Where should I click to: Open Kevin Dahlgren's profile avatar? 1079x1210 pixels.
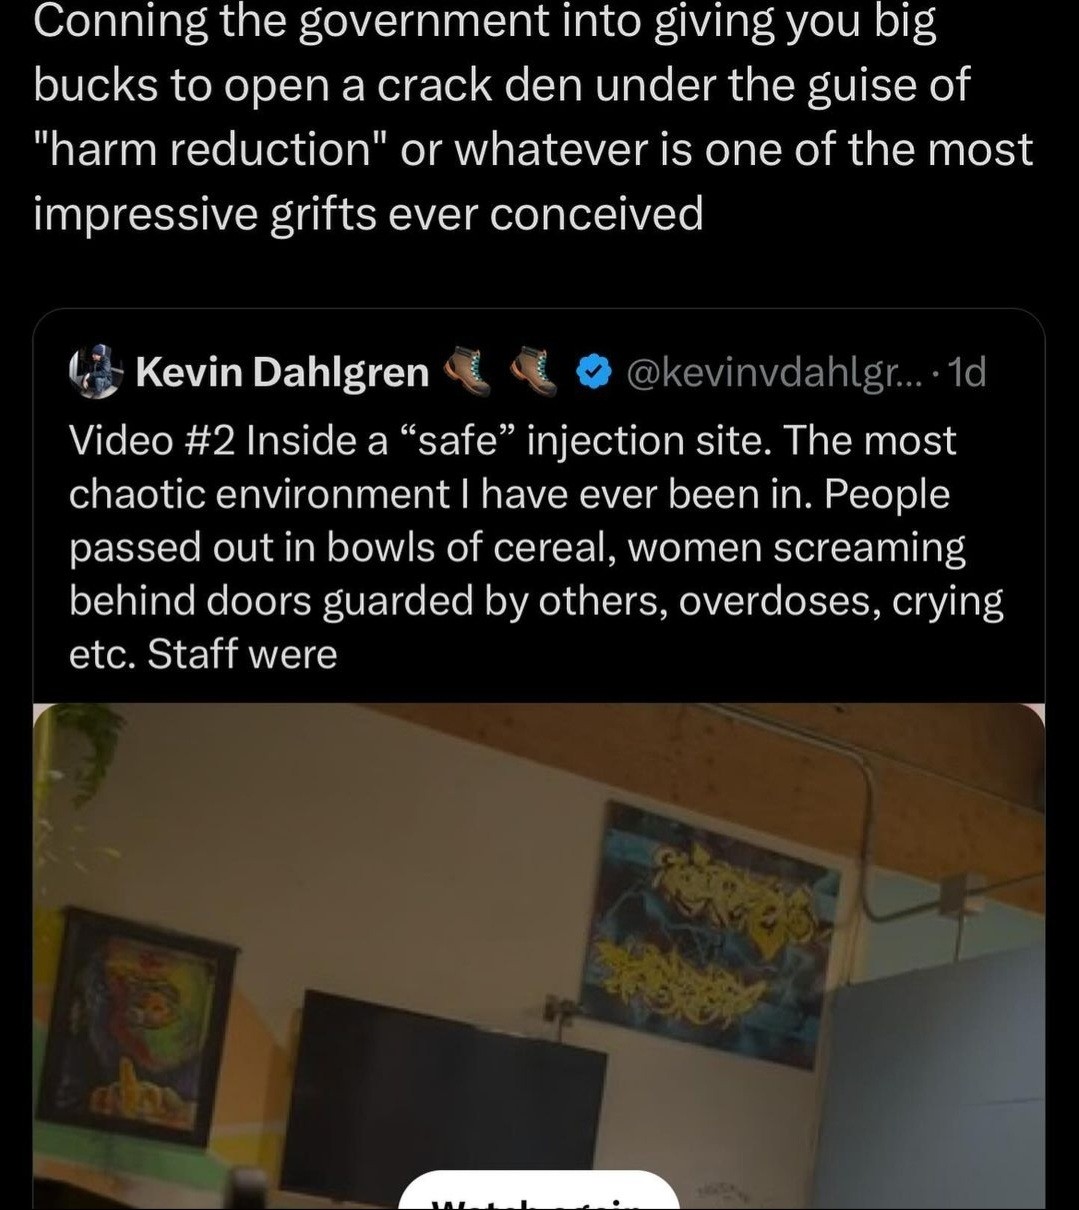(x=95, y=372)
